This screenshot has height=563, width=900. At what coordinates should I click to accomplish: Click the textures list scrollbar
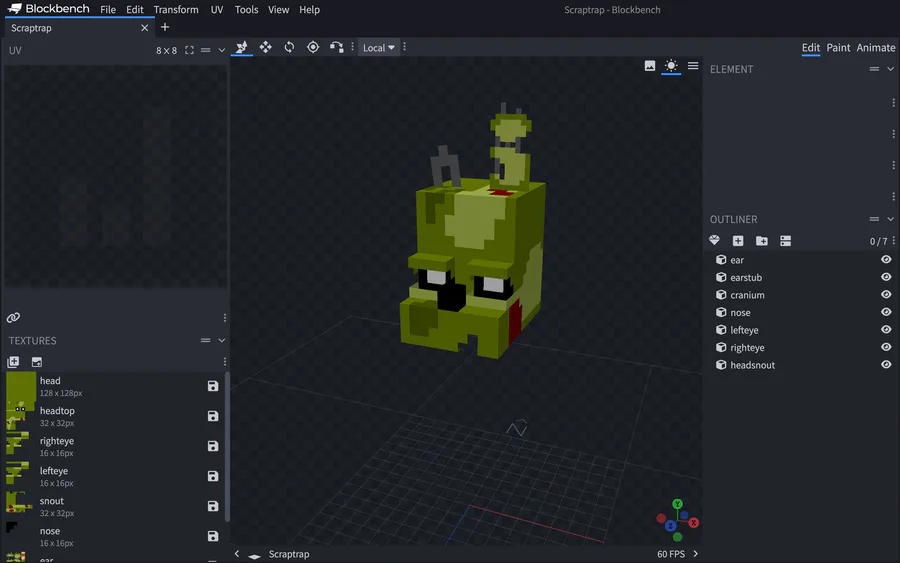[x=227, y=446]
